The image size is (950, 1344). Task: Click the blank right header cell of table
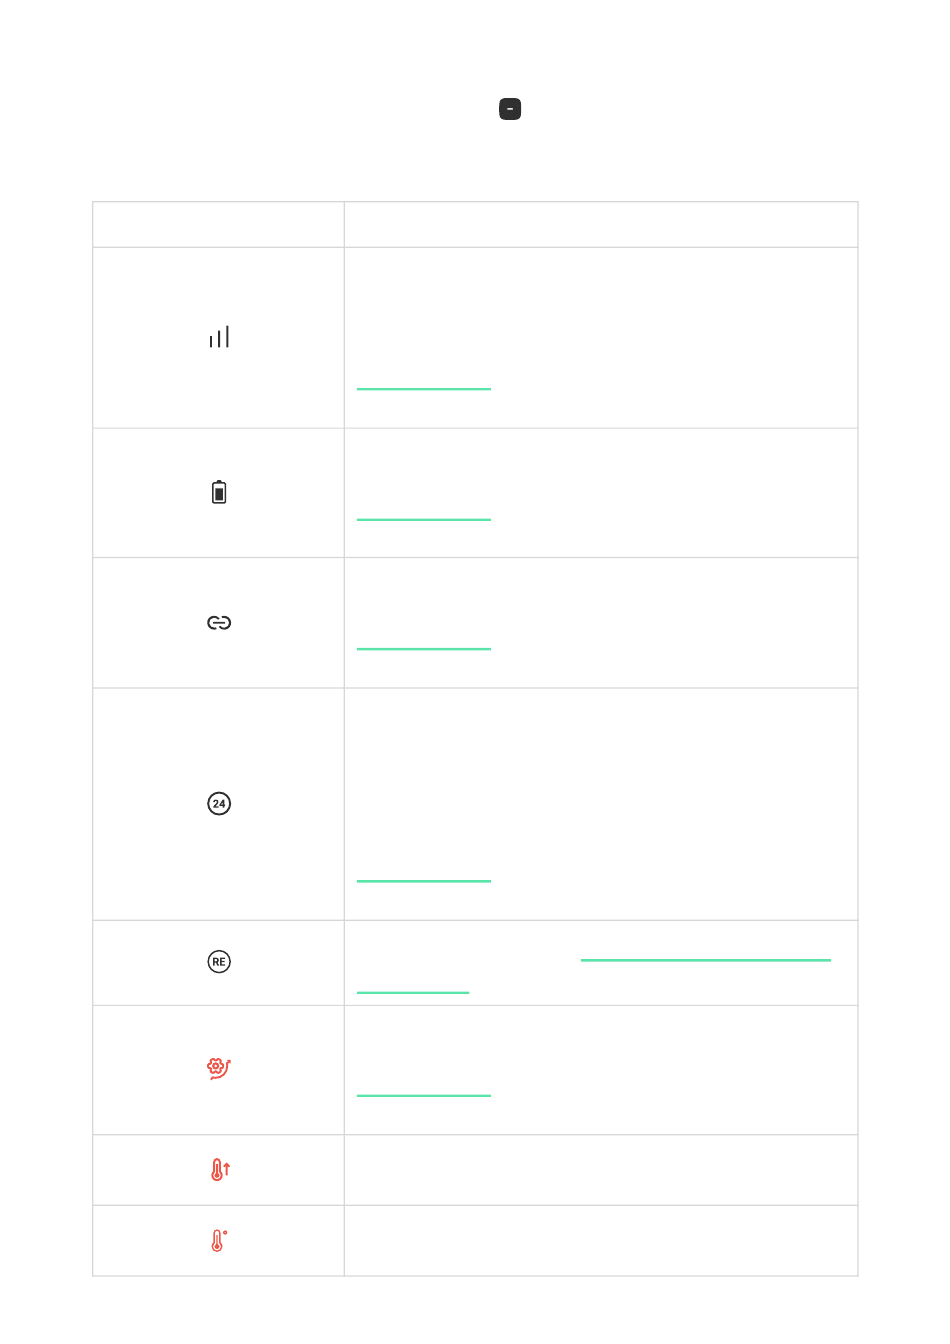click(600, 224)
